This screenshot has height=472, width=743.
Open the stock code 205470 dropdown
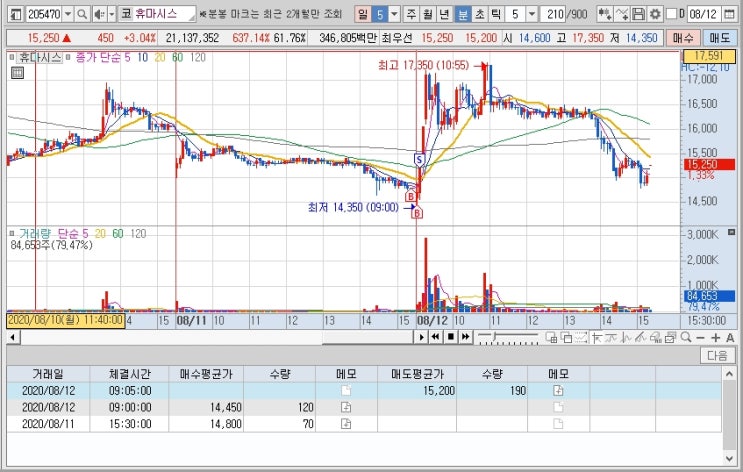(68, 14)
